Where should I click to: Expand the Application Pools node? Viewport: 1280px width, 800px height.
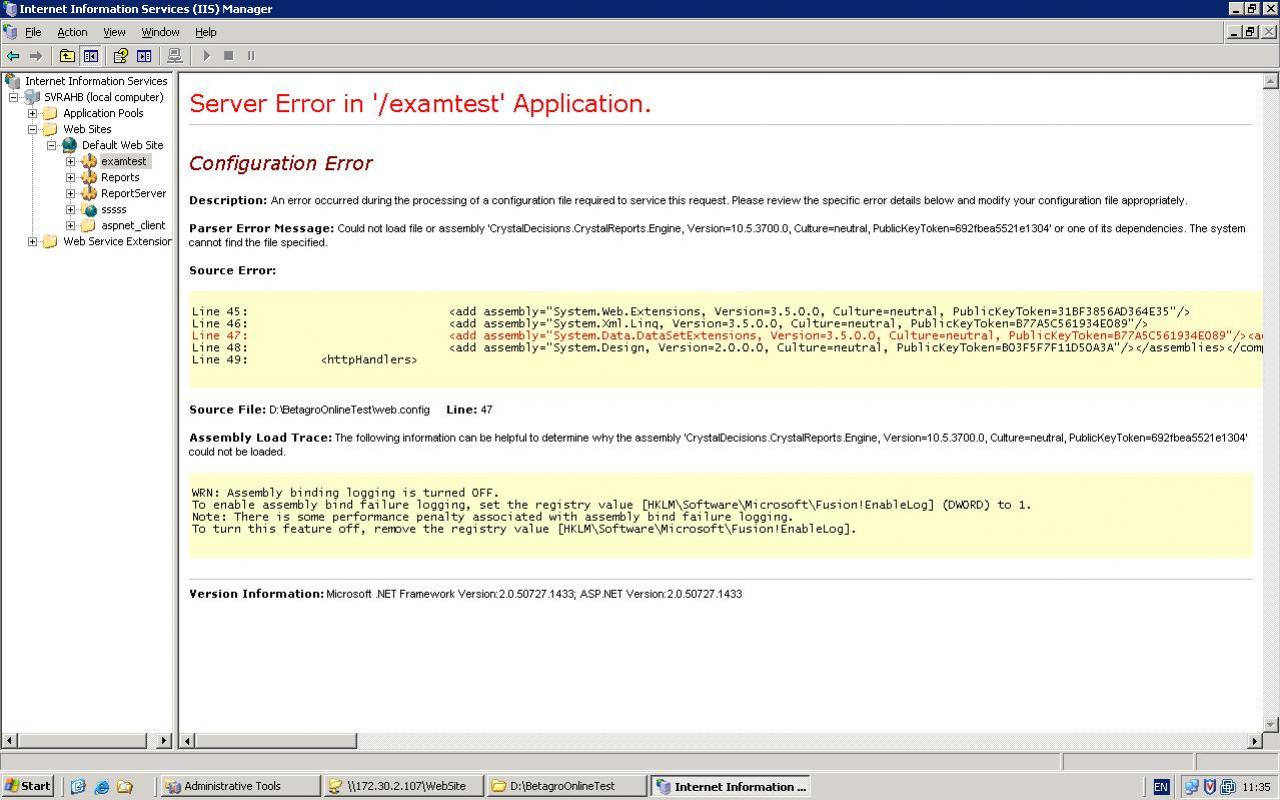tap(32, 113)
